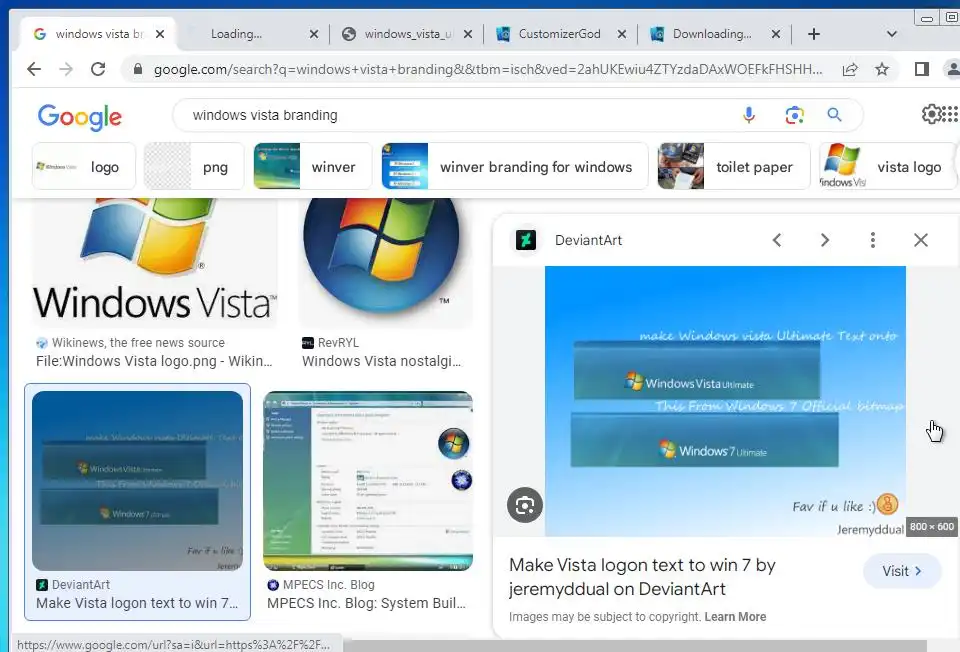The width and height of the screenshot is (960, 652).
Task: Filter results by 'logo' chip
Action: tap(84, 167)
